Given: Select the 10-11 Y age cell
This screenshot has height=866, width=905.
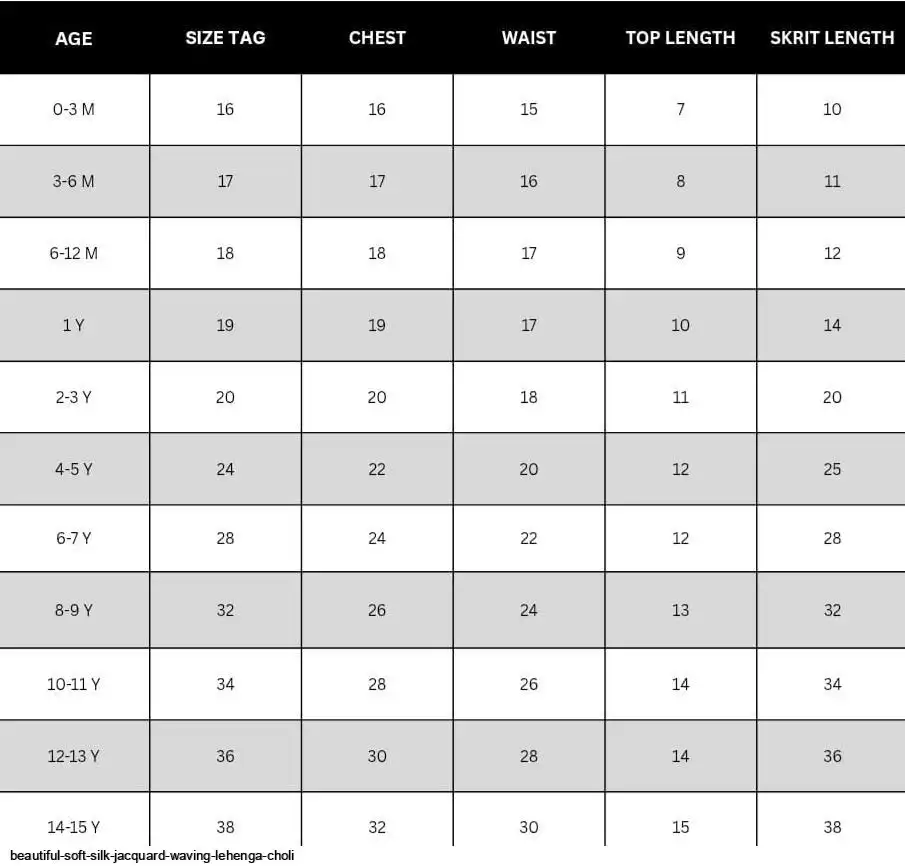Looking at the screenshot, I should click(x=74, y=684).
